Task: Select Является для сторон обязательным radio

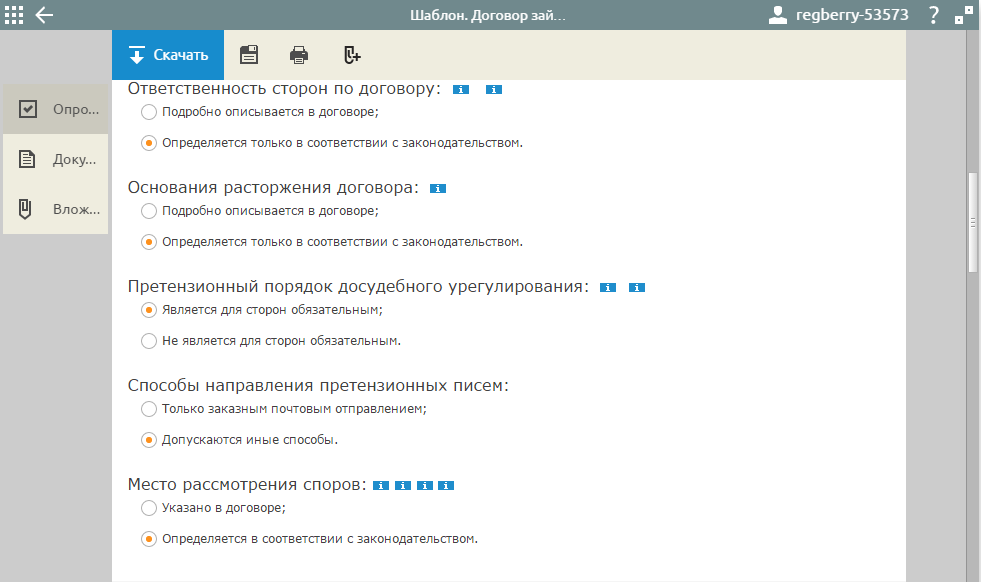Action: (x=149, y=310)
